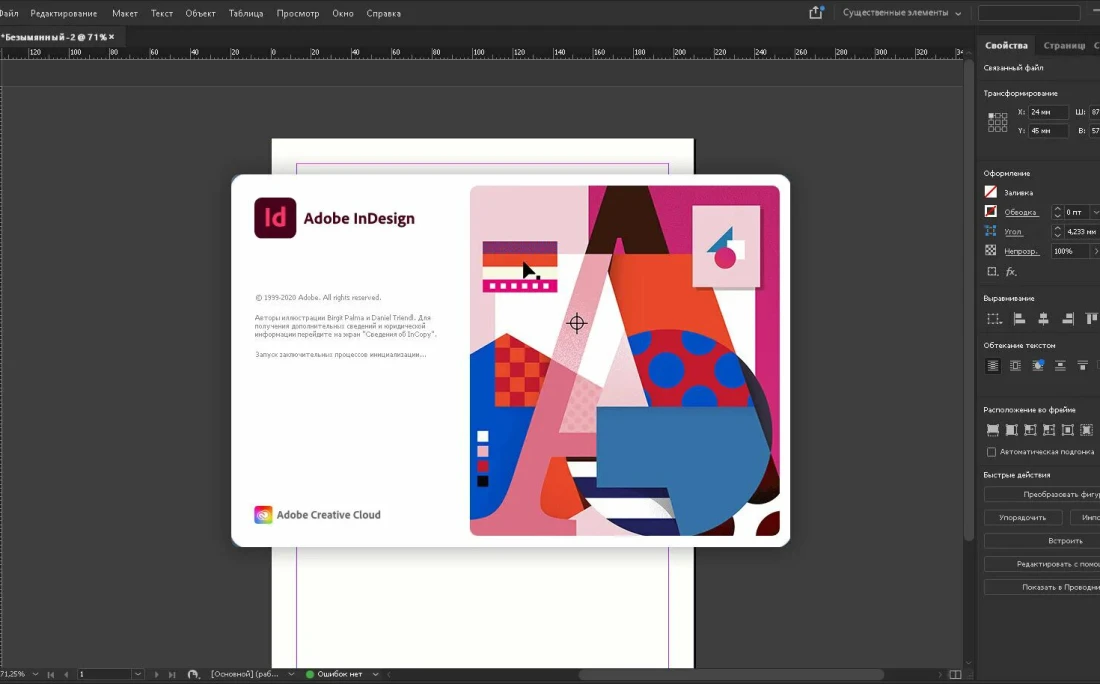Open the Ошибок нет preflight dropdown
This screenshot has width=1100, height=684.
[x=376, y=675]
